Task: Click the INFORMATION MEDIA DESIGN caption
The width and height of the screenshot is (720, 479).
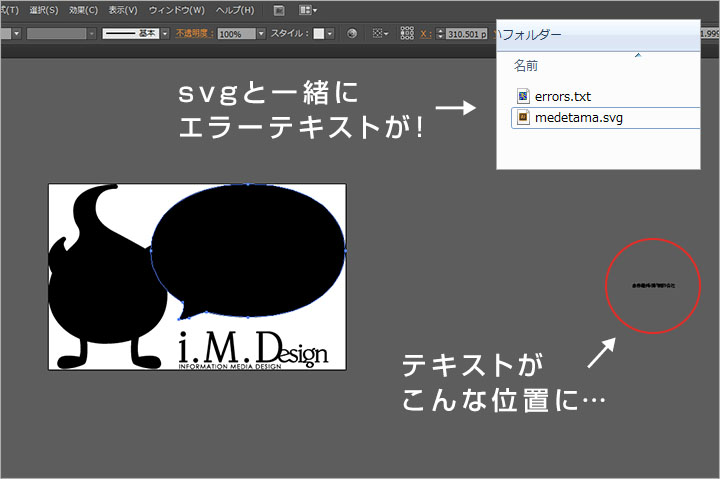Action: pyautogui.click(x=230, y=366)
